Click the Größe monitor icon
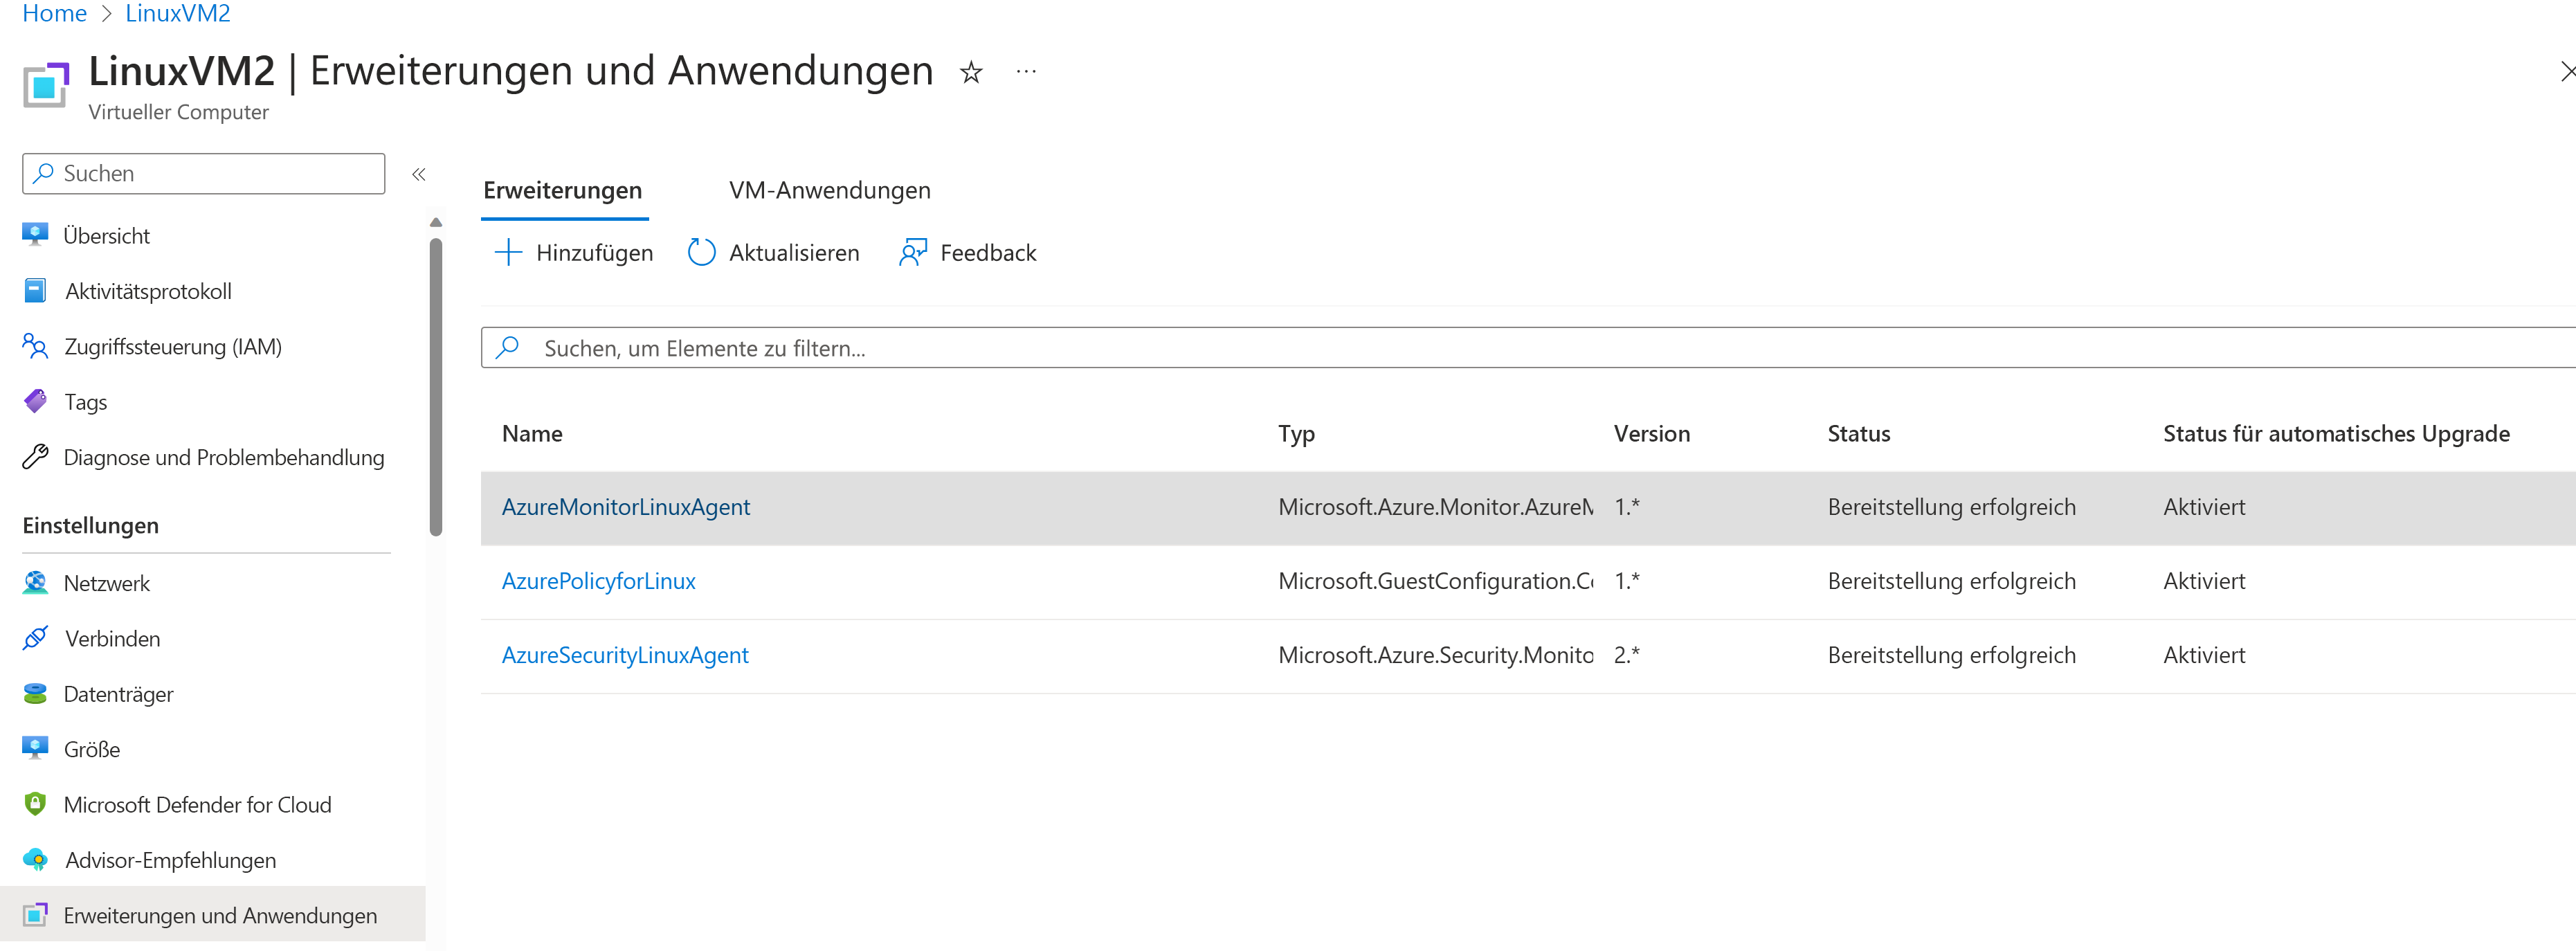This screenshot has height=951, width=2576. tap(35, 748)
